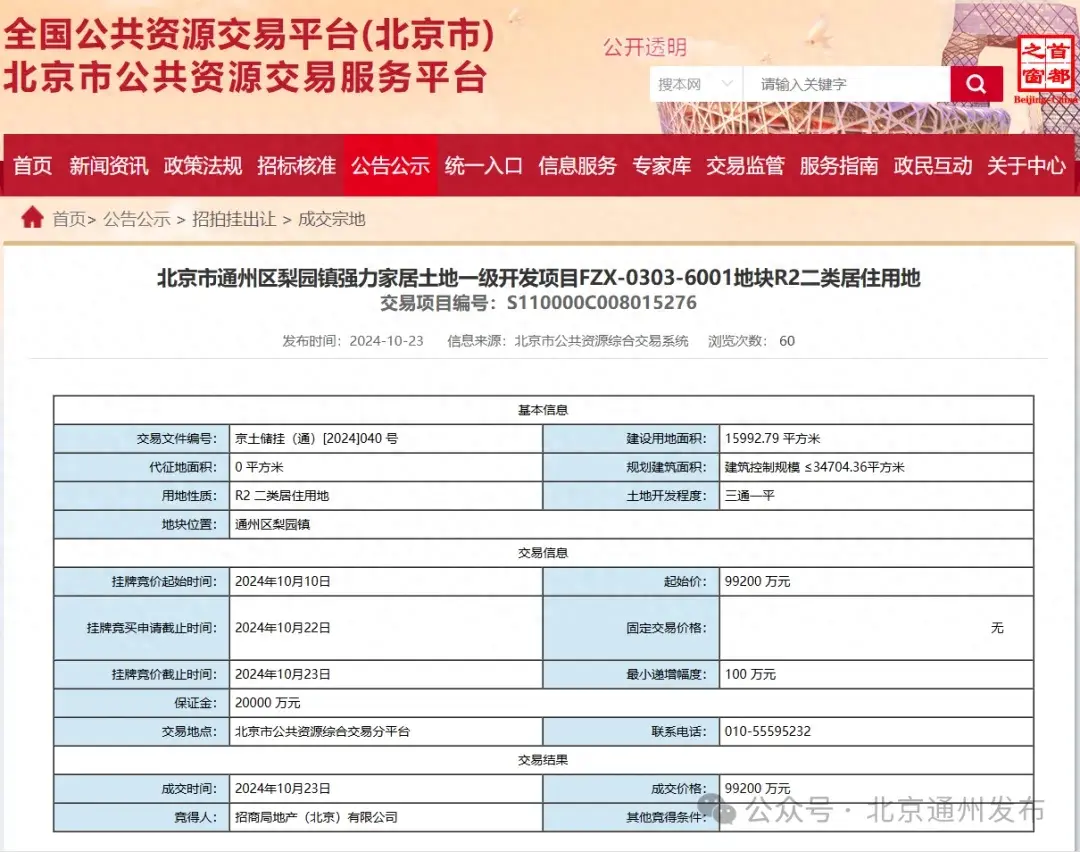Open the 统一入口 navigation tab
The image size is (1080, 852).
pyautogui.click(x=484, y=166)
